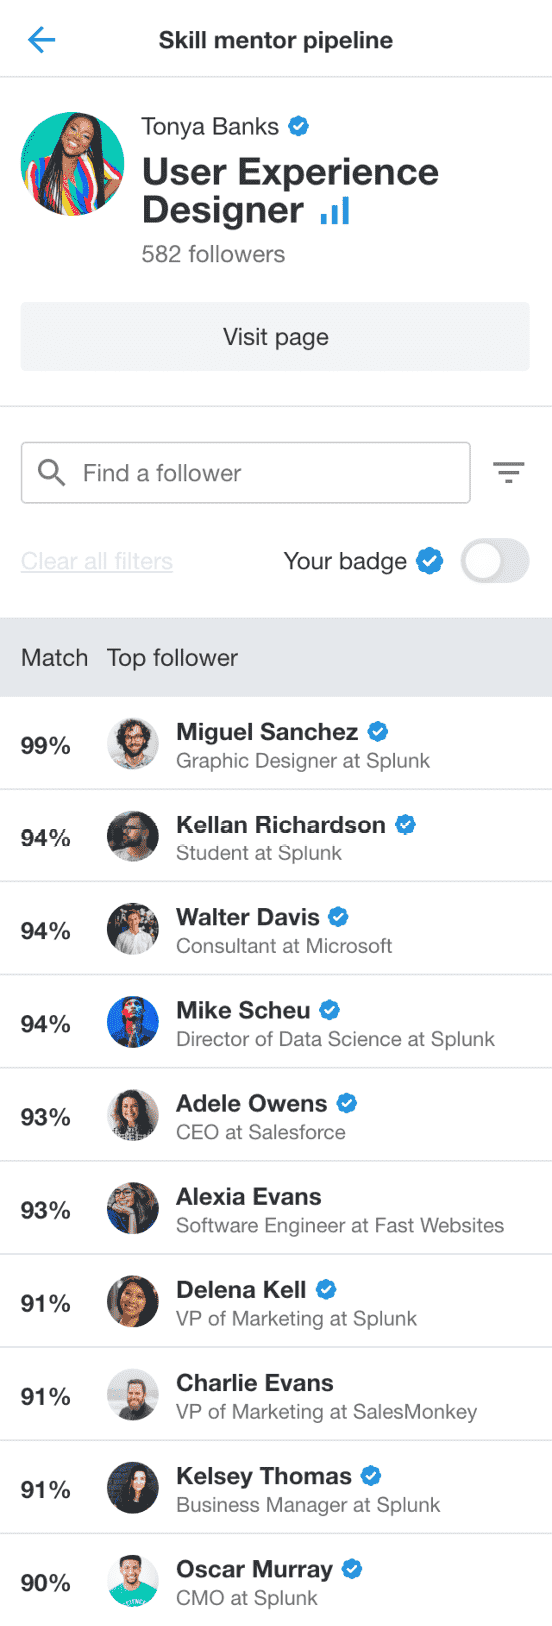Toggle the Your badge switch
552x1626 pixels.
coord(495,561)
